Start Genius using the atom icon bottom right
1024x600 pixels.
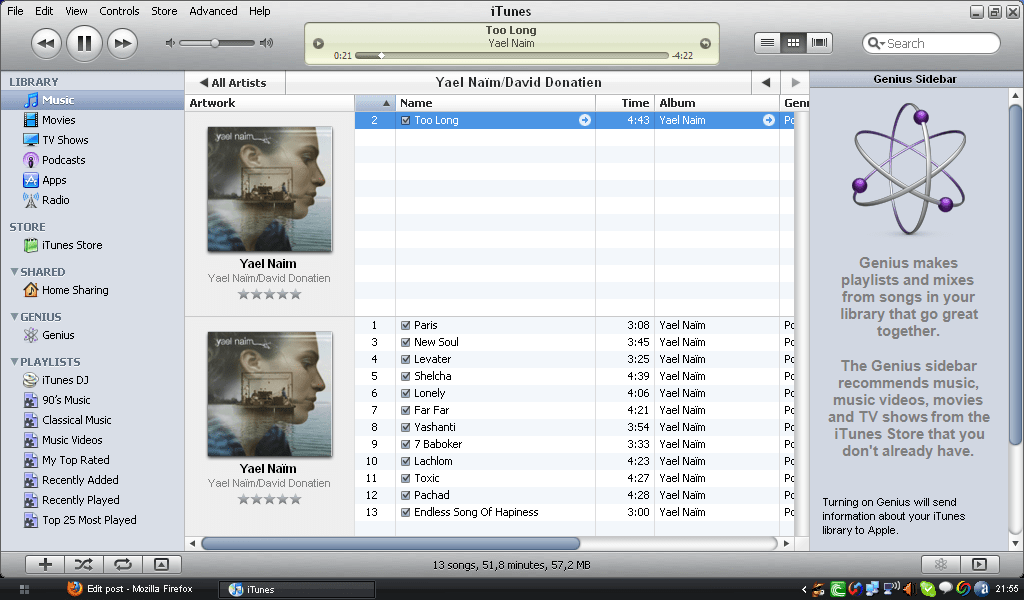click(x=940, y=564)
